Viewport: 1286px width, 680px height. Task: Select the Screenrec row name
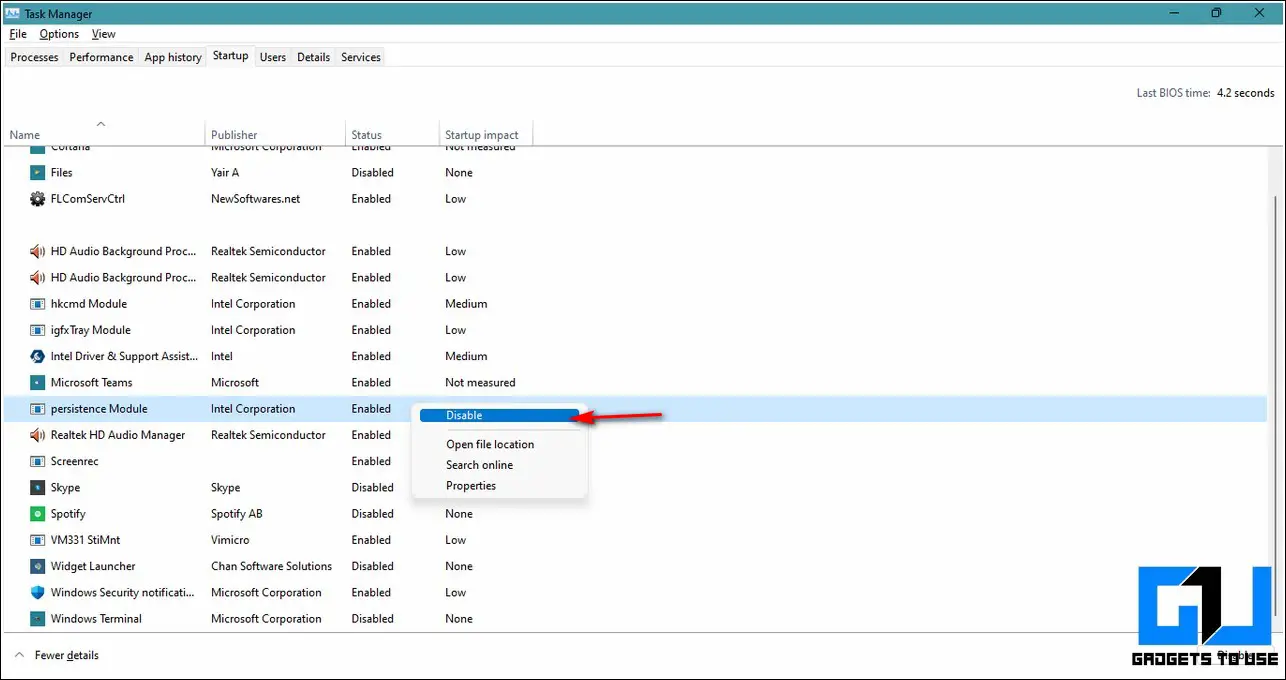tap(74, 461)
